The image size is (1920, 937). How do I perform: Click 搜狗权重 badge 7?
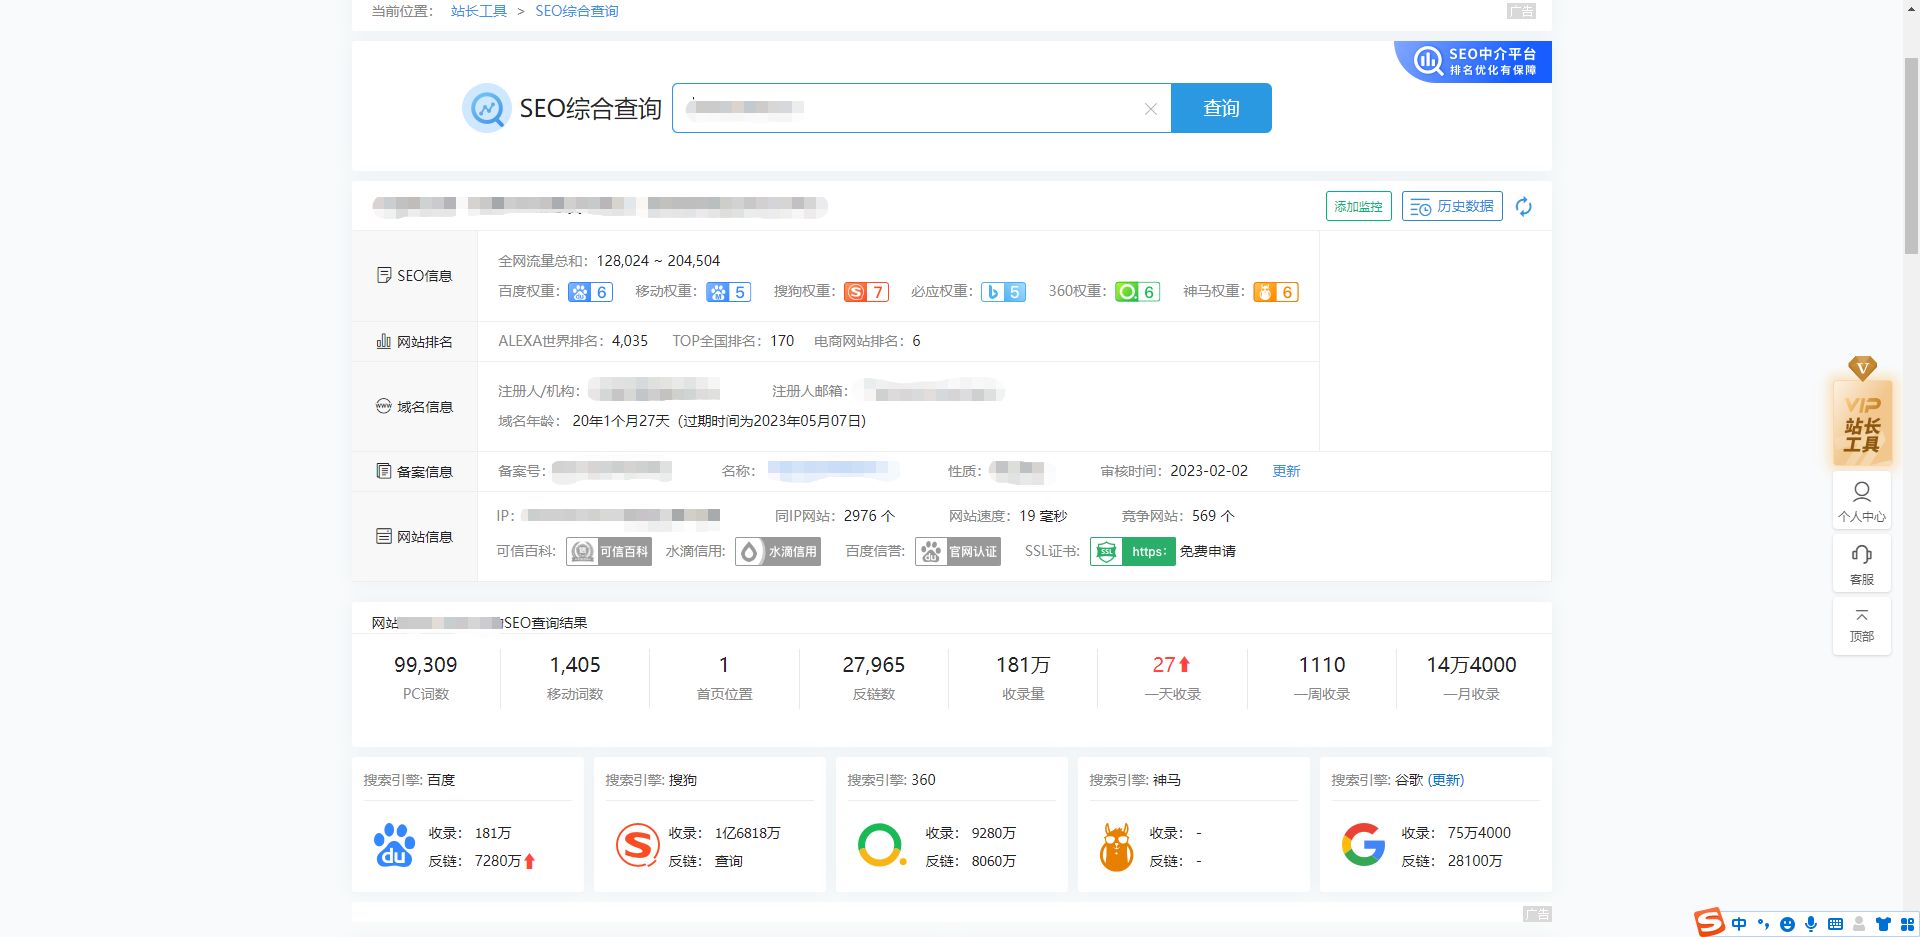coord(866,292)
